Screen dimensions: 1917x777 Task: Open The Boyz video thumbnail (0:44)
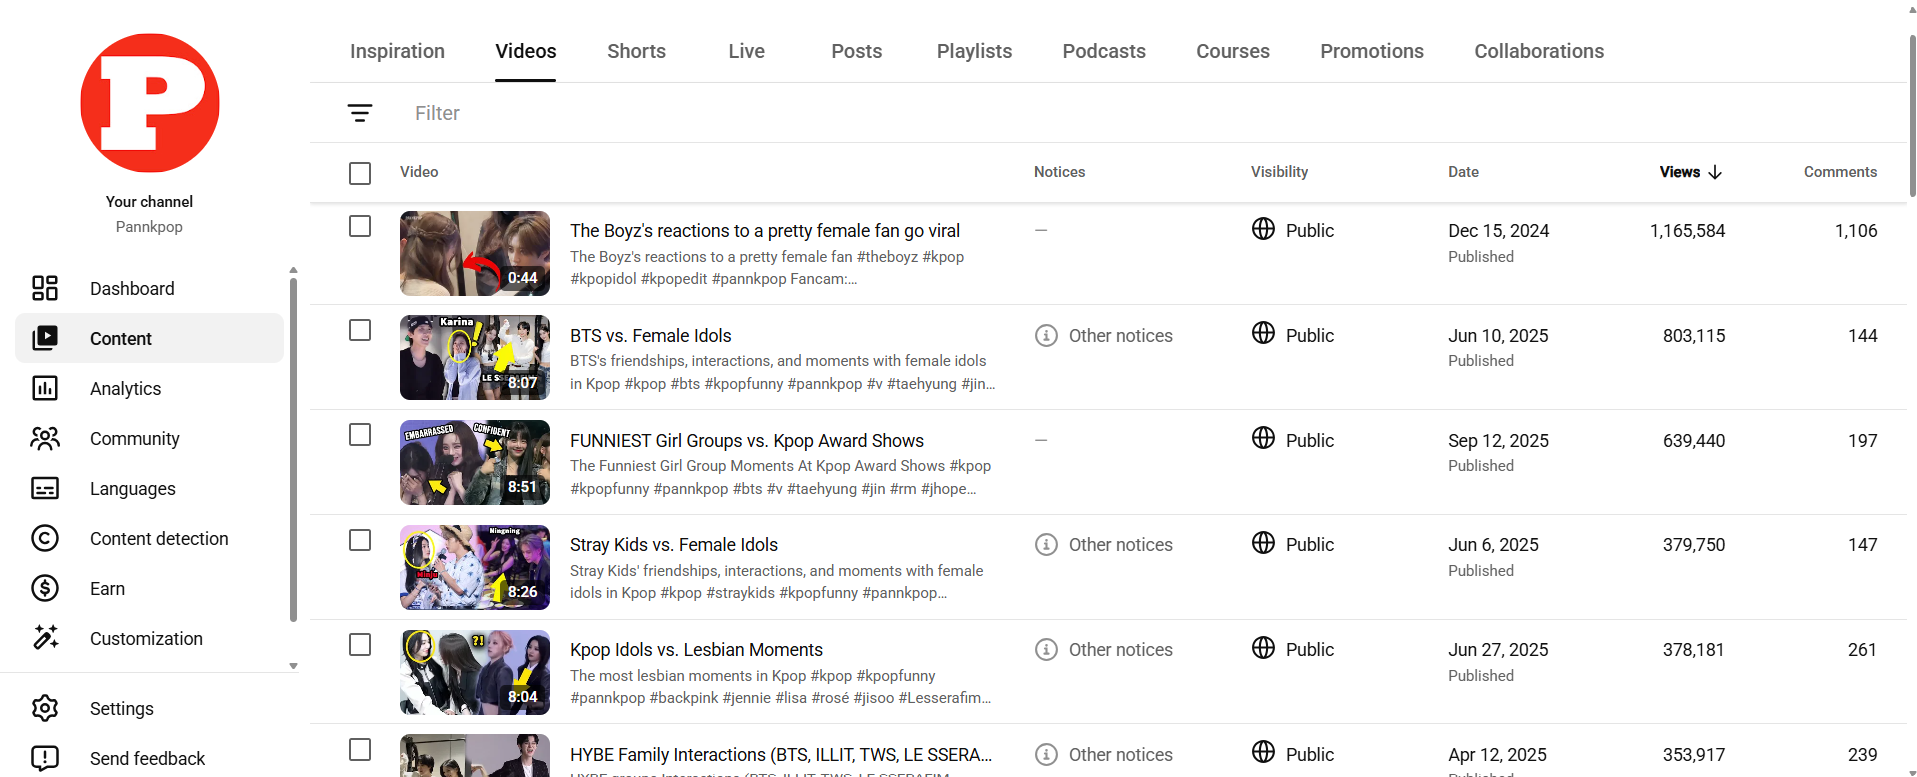coord(475,253)
